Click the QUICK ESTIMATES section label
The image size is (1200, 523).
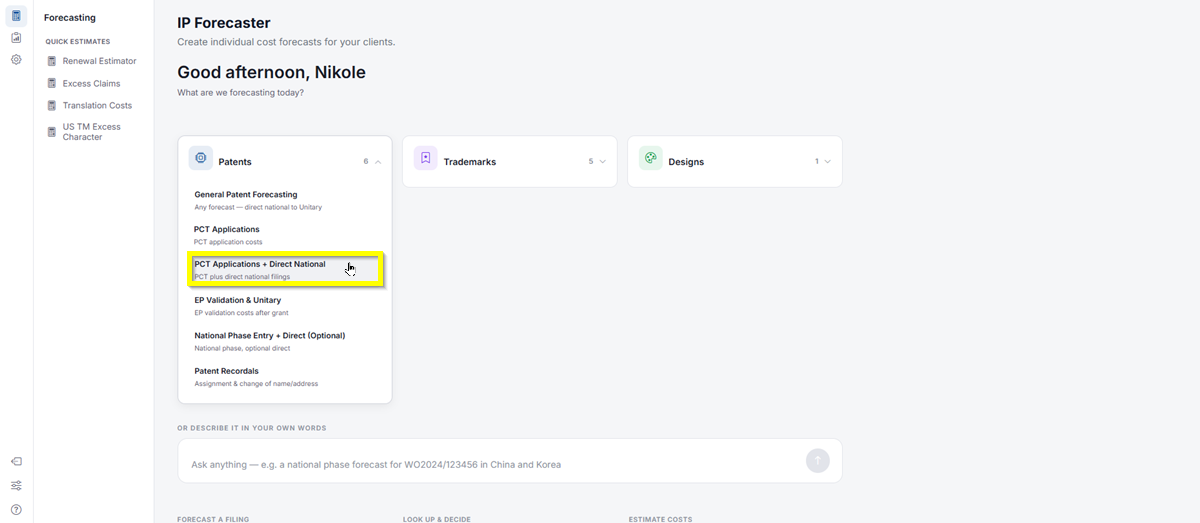(78, 42)
